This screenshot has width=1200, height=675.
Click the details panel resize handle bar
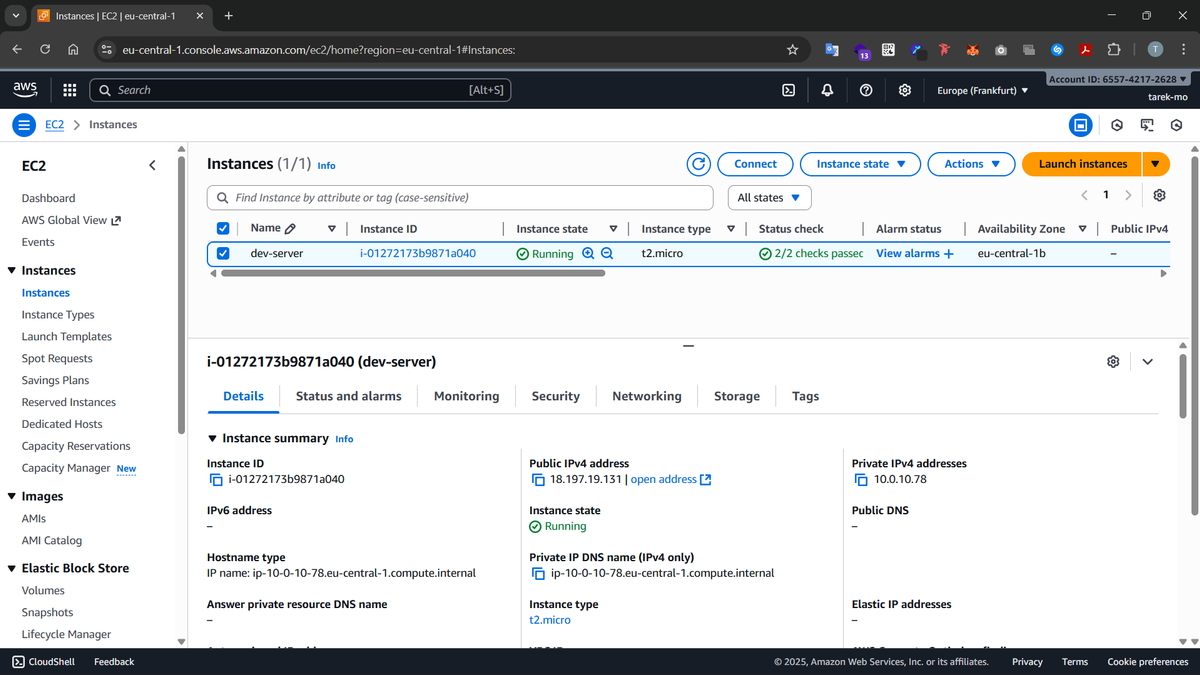(688, 346)
